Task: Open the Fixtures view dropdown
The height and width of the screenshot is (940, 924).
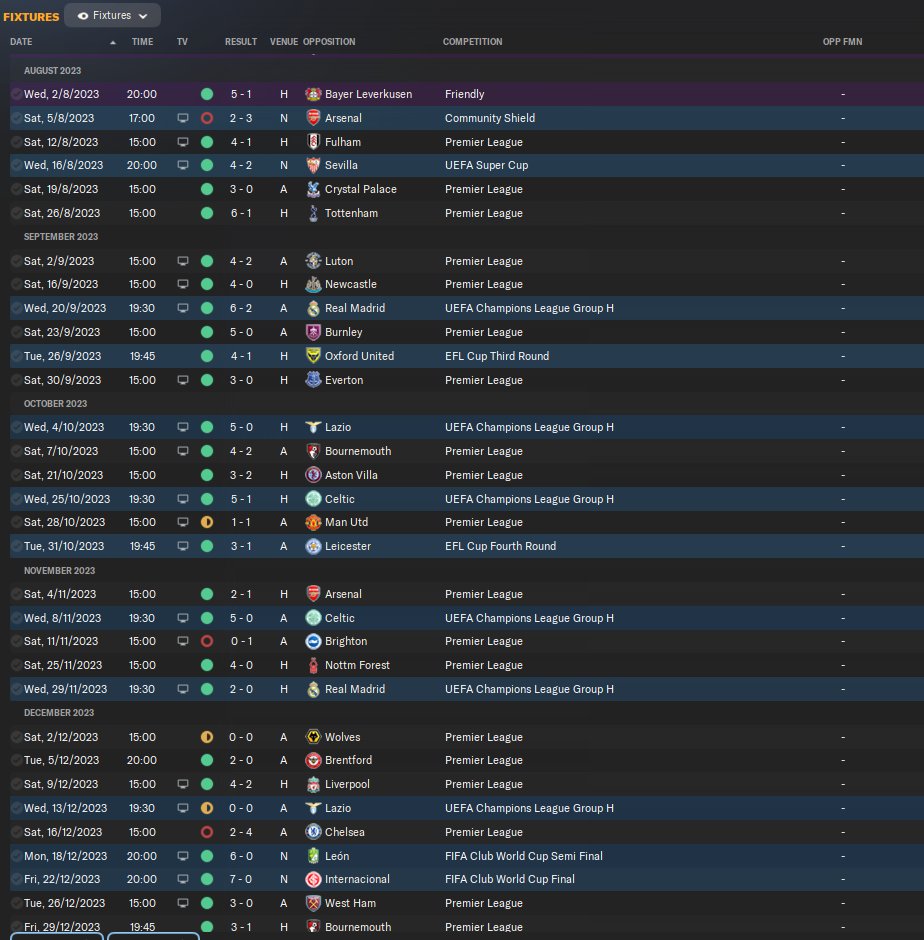Action: (112, 16)
